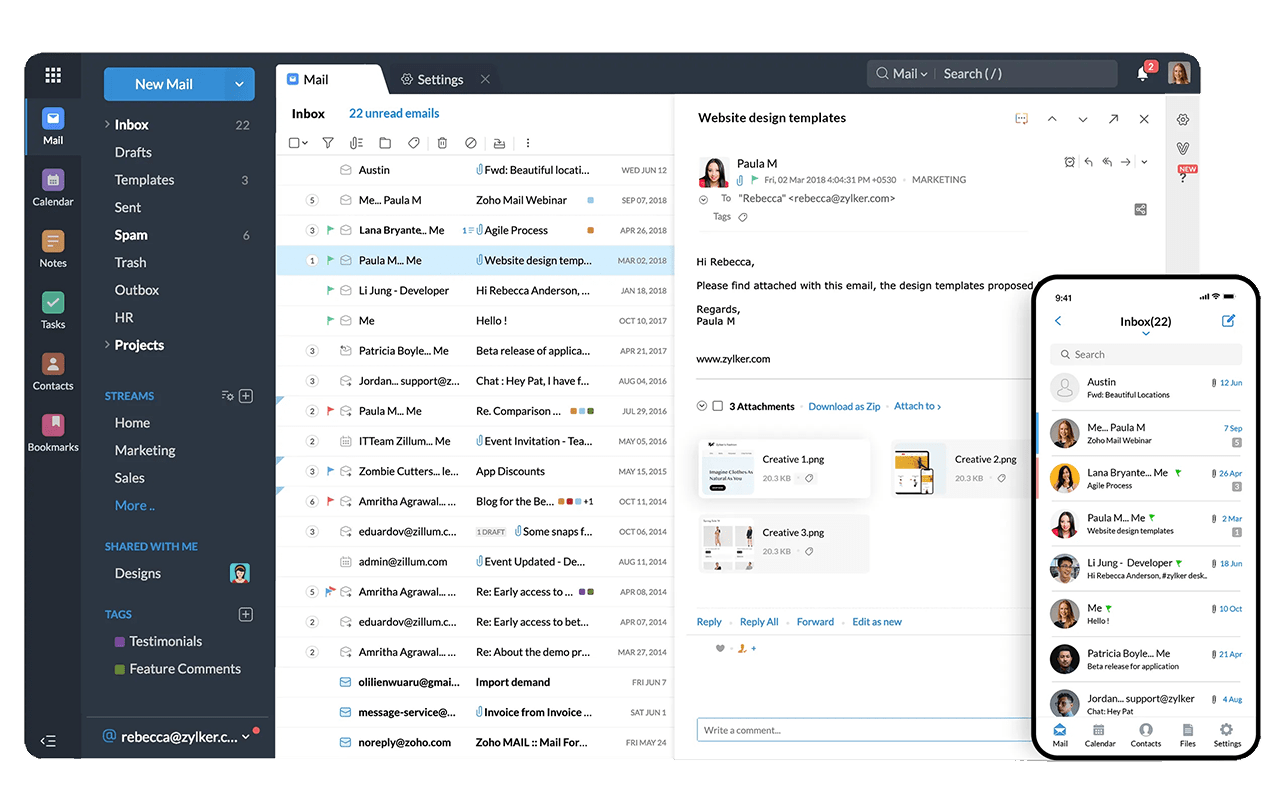Open the 22 unread emails link
The height and width of the screenshot is (811, 1280).
coord(394,113)
